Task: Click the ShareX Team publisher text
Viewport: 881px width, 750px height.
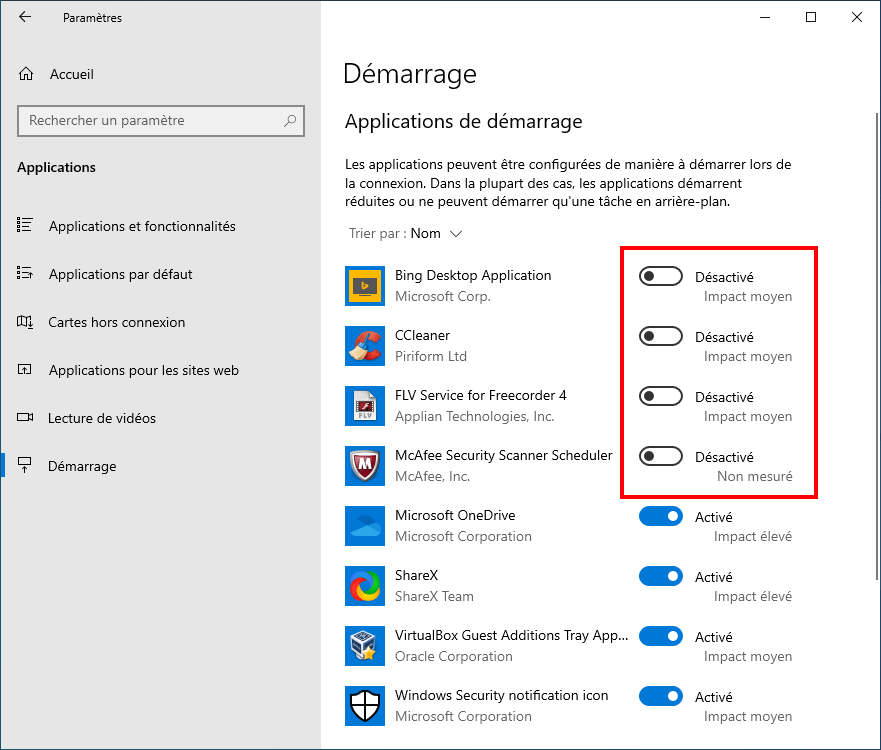Action: 434,596
